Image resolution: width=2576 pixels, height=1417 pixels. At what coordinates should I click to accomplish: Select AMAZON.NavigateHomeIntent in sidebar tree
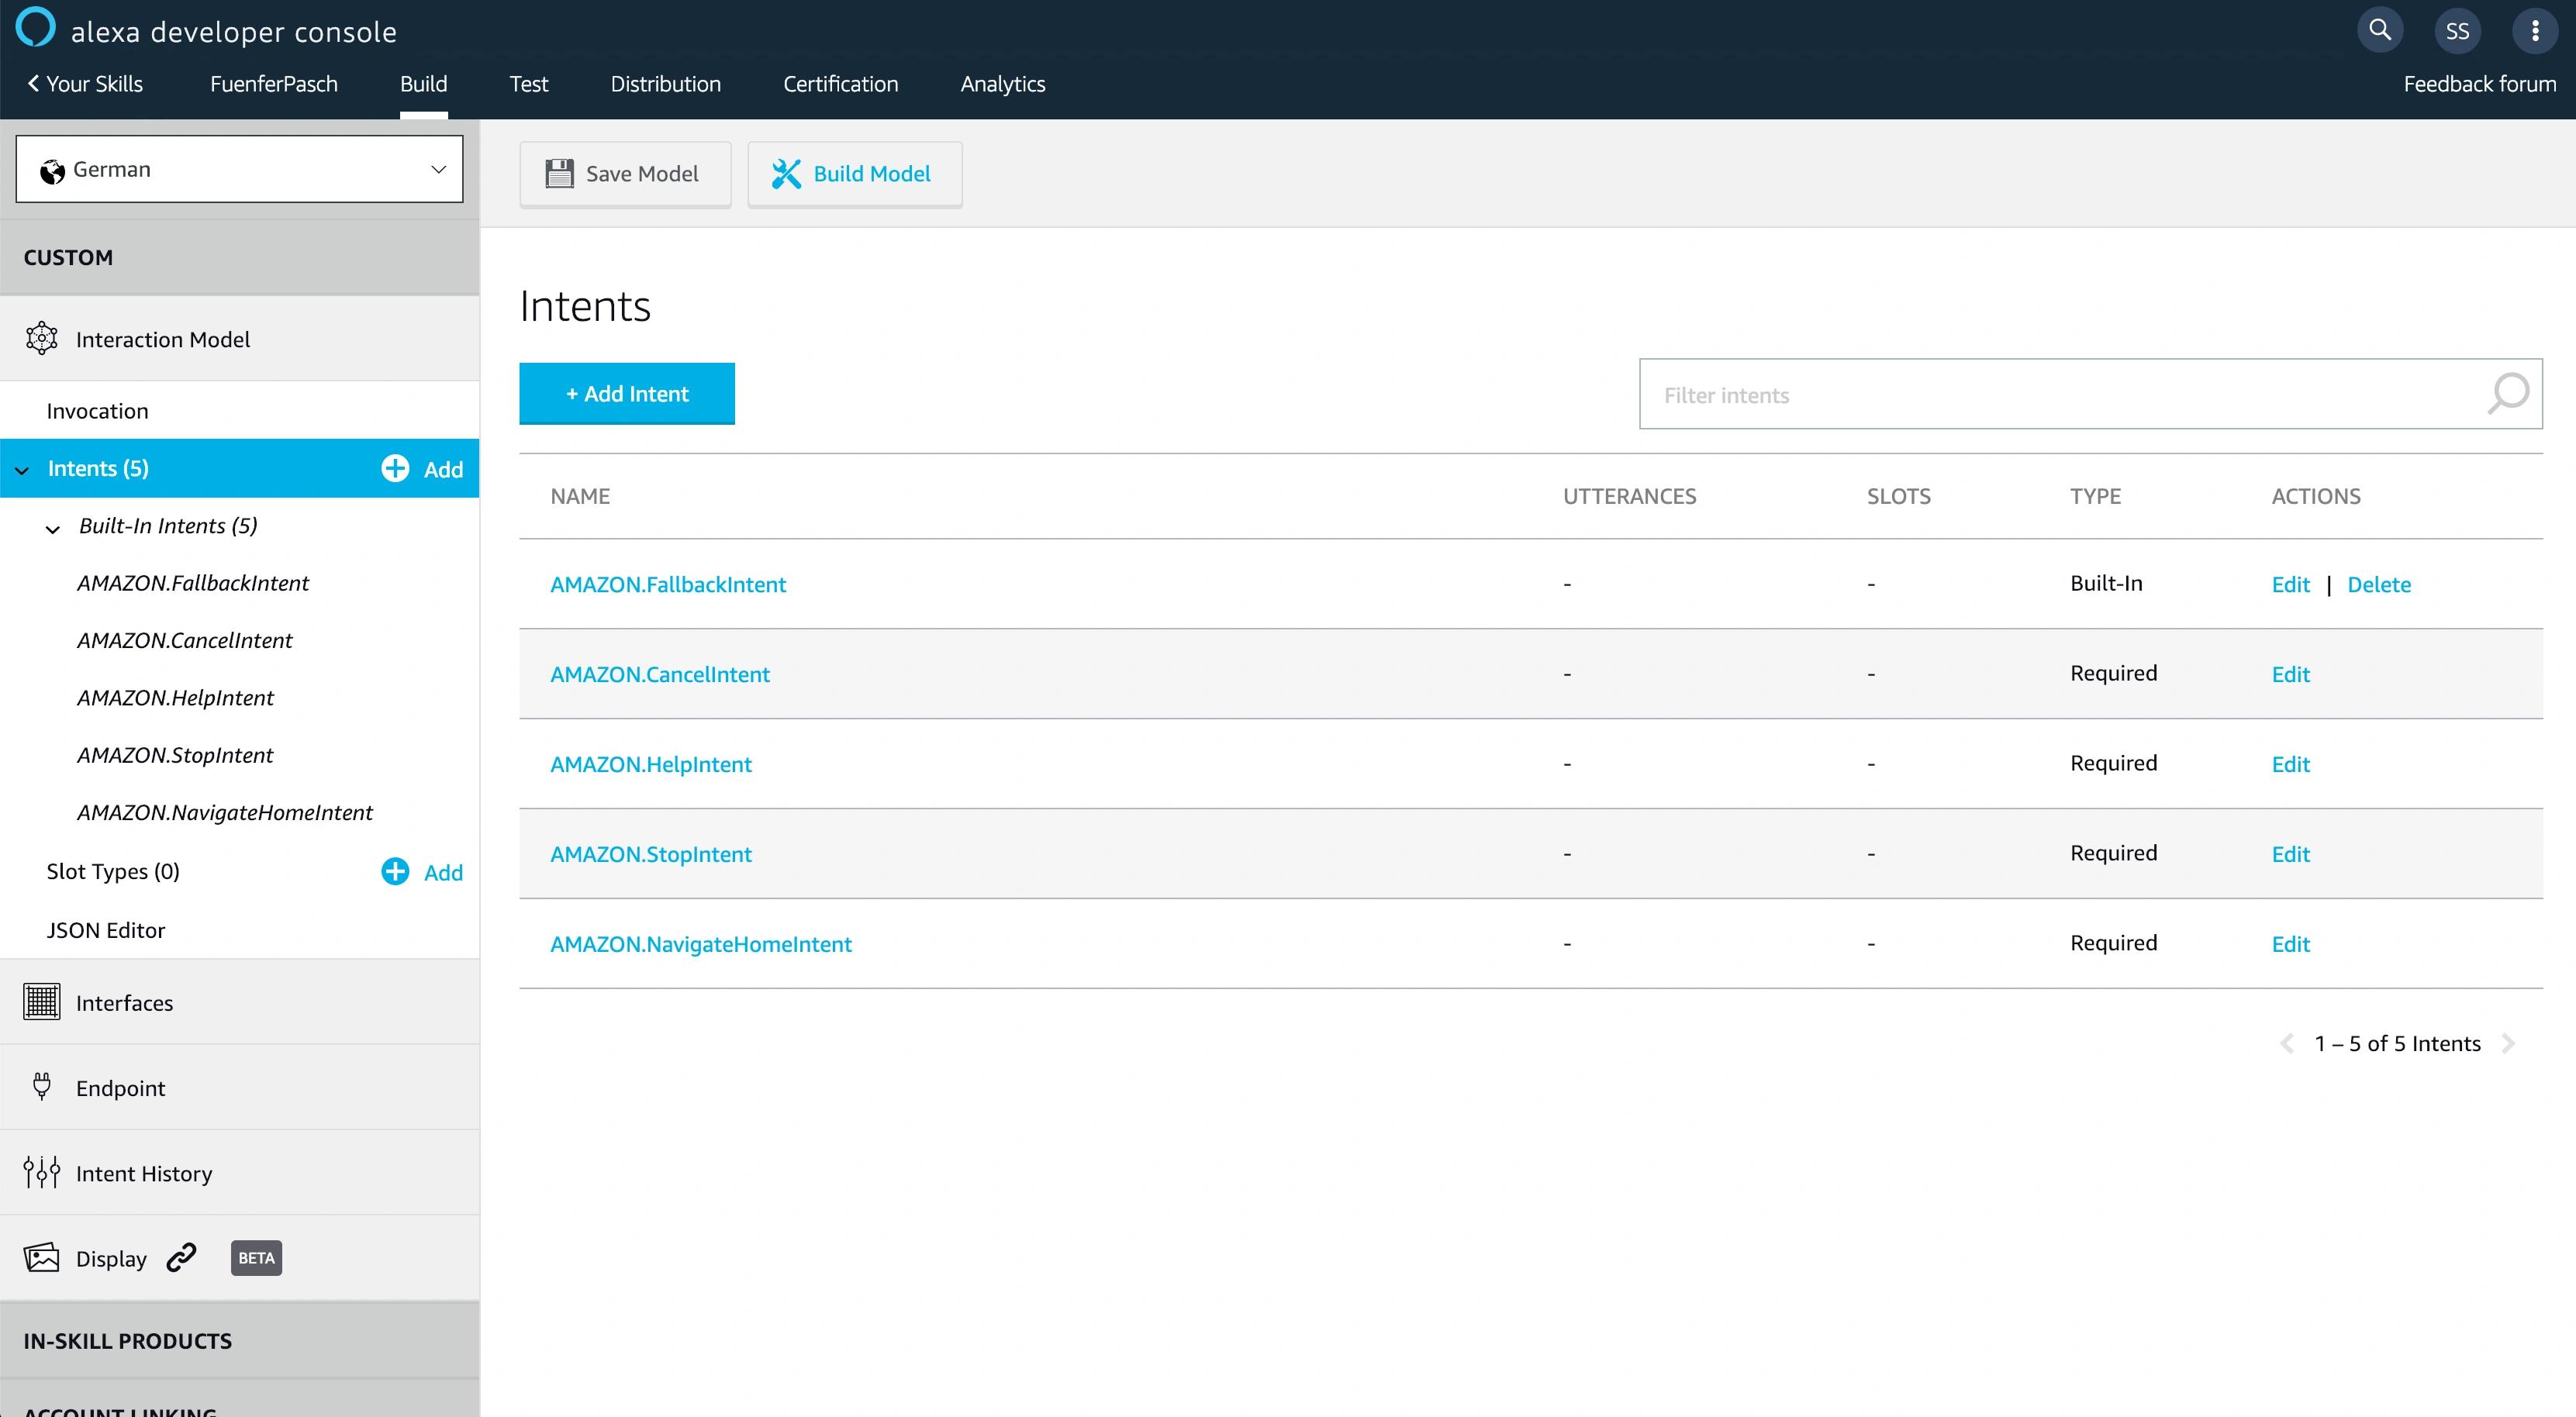tap(225, 812)
